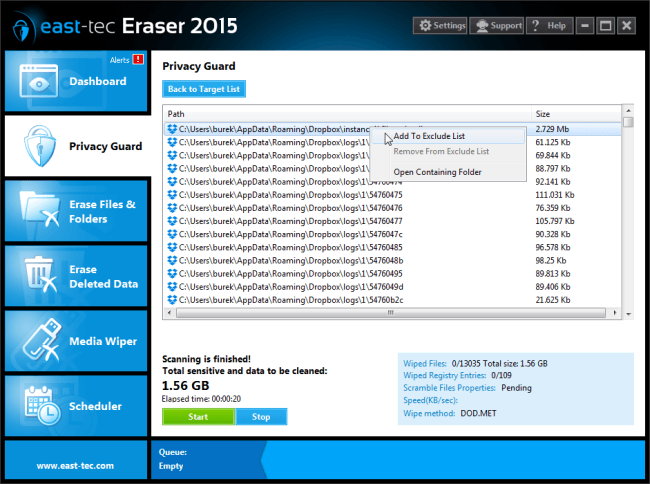Click the 111.031 Kb size value
This screenshot has height=484, width=650.
pyautogui.click(x=555, y=195)
